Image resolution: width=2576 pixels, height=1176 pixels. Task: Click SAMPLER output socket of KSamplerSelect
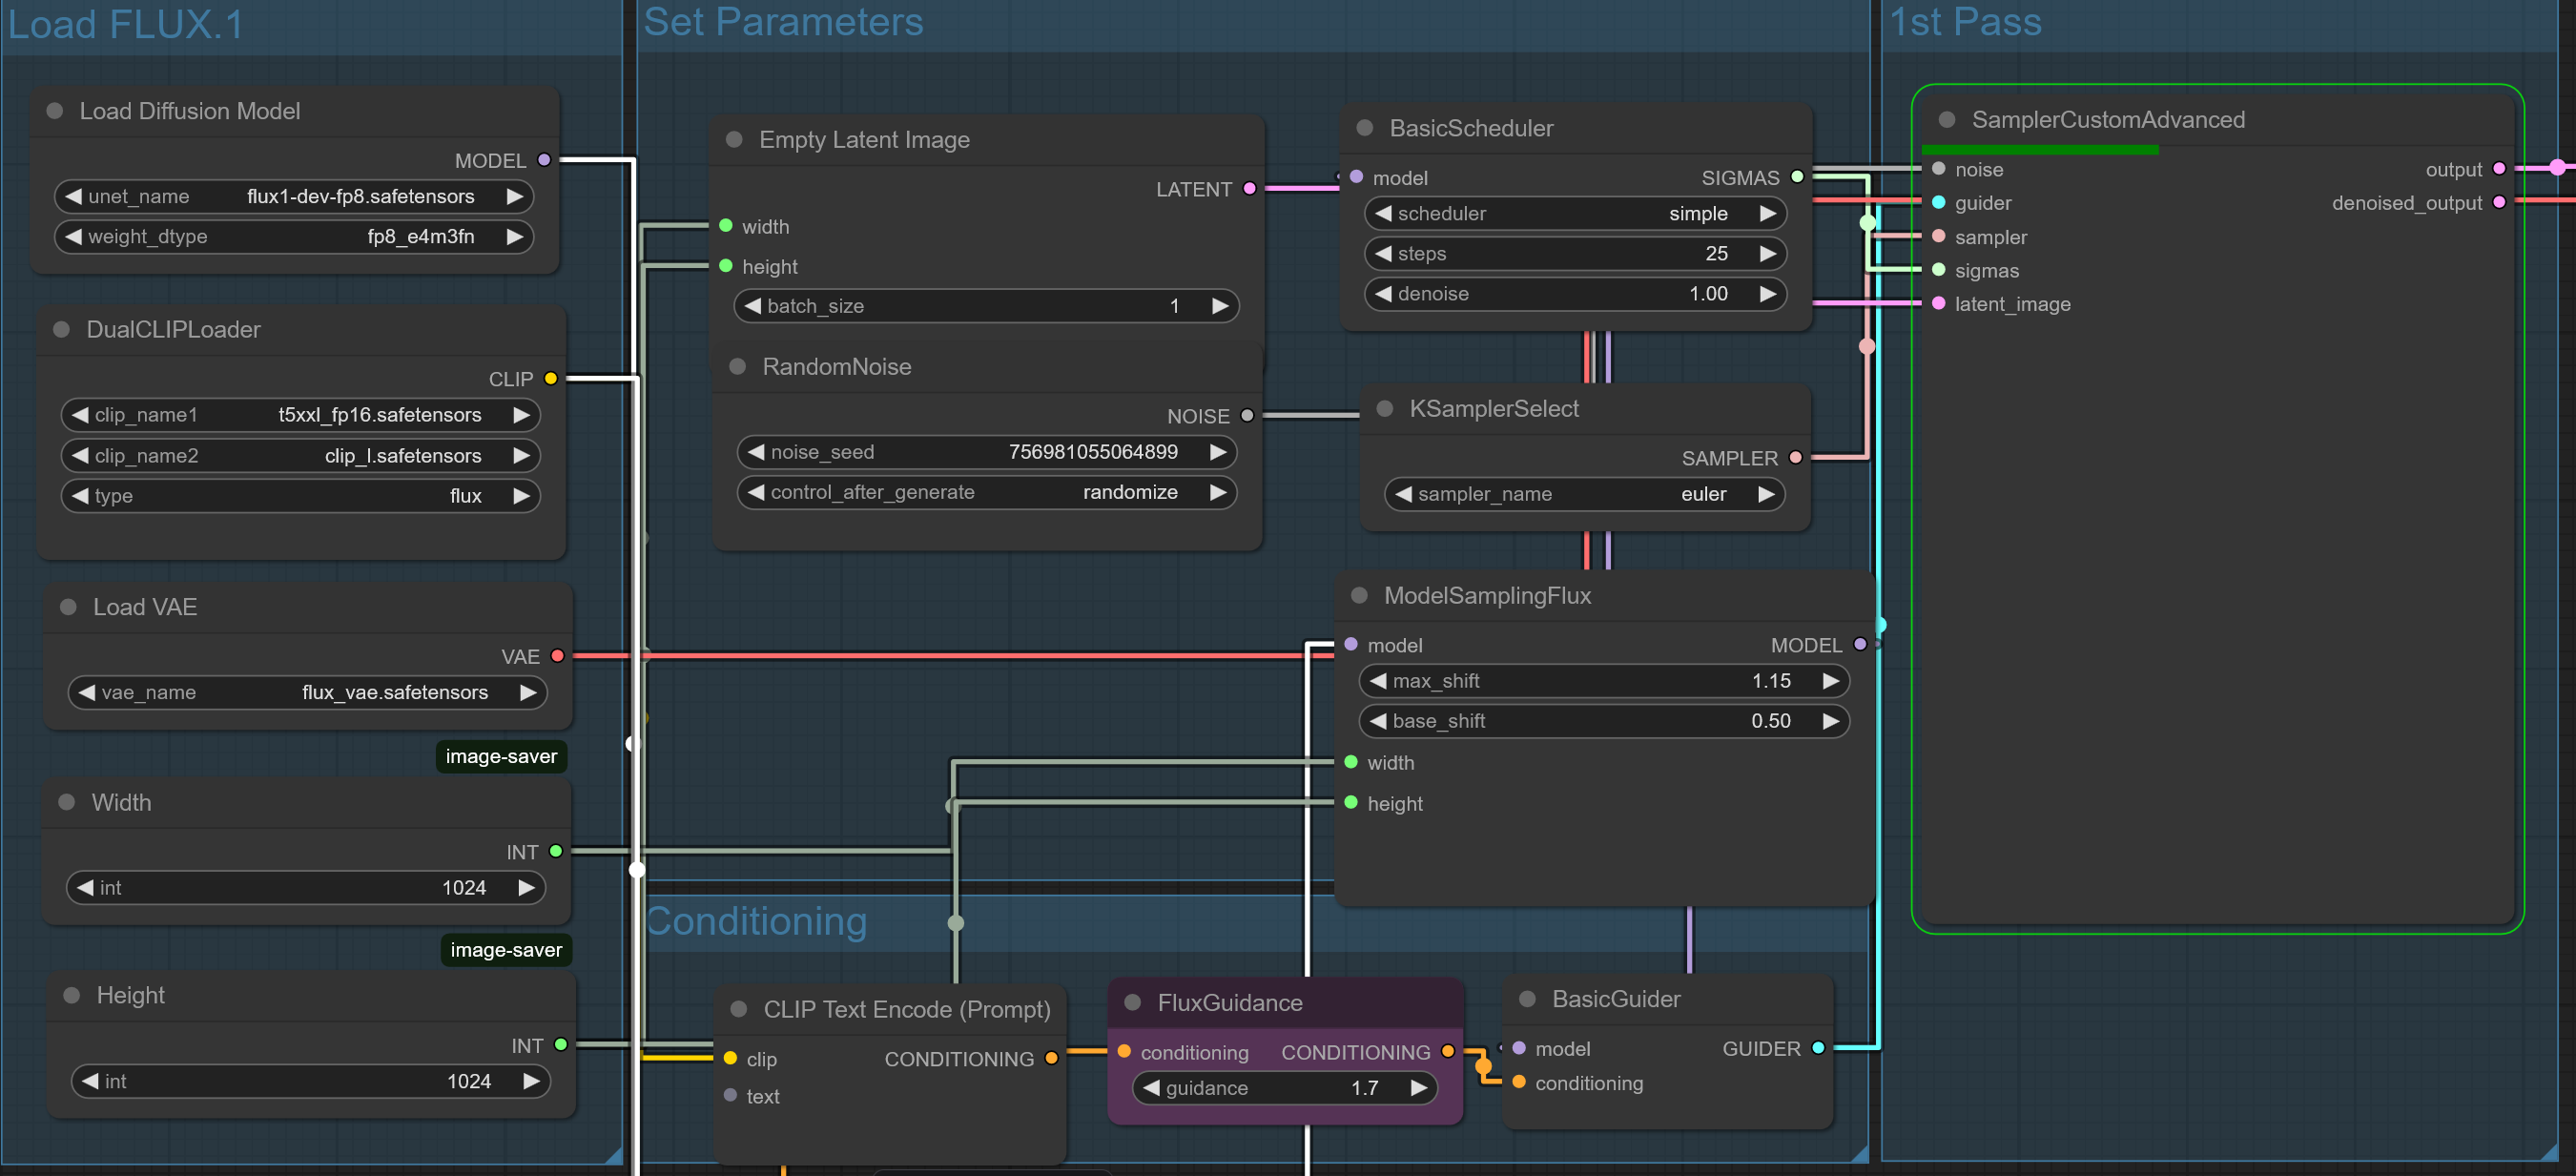tap(1795, 458)
